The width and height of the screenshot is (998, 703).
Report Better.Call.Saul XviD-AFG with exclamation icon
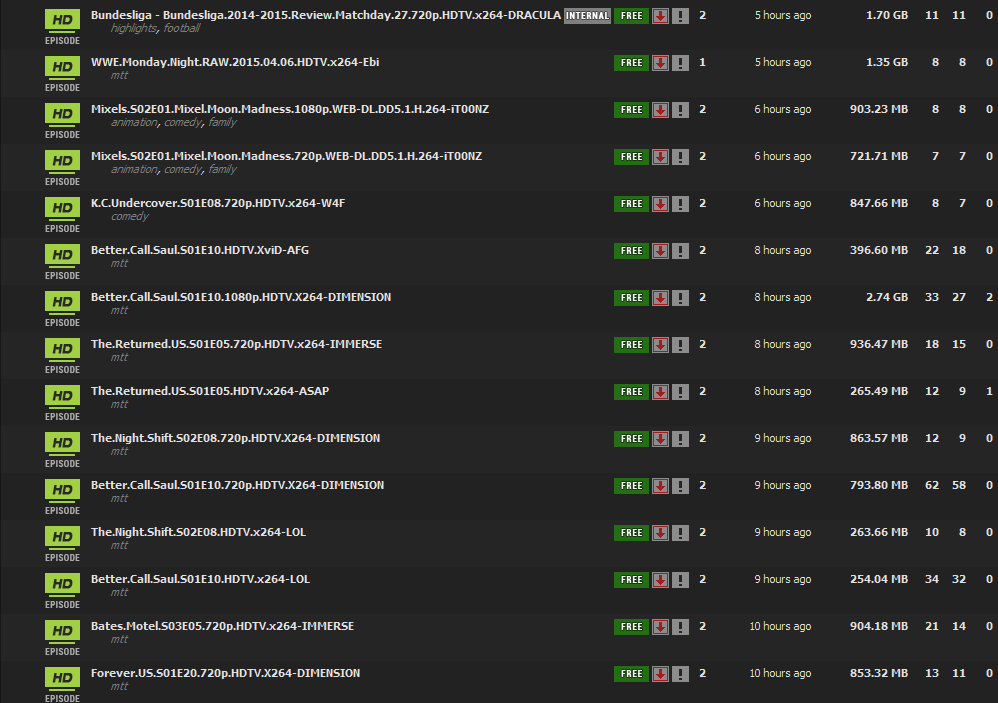click(680, 251)
